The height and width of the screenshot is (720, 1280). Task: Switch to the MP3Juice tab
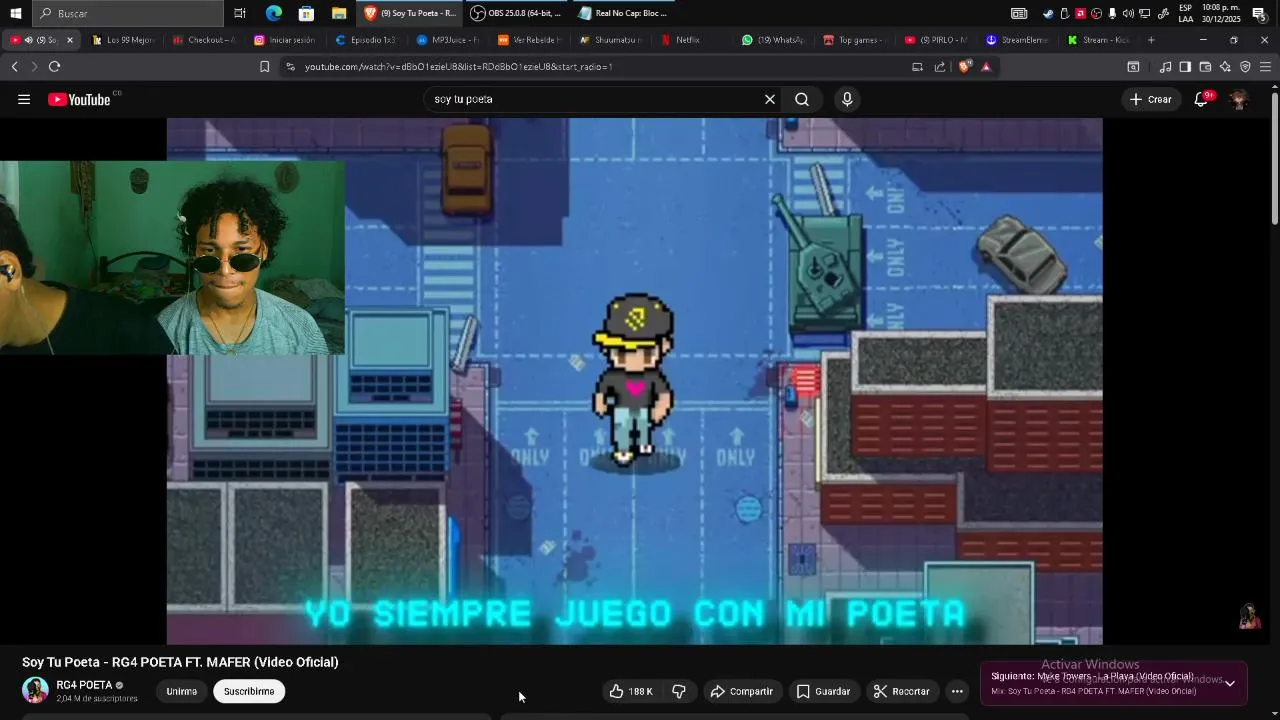tap(447, 40)
